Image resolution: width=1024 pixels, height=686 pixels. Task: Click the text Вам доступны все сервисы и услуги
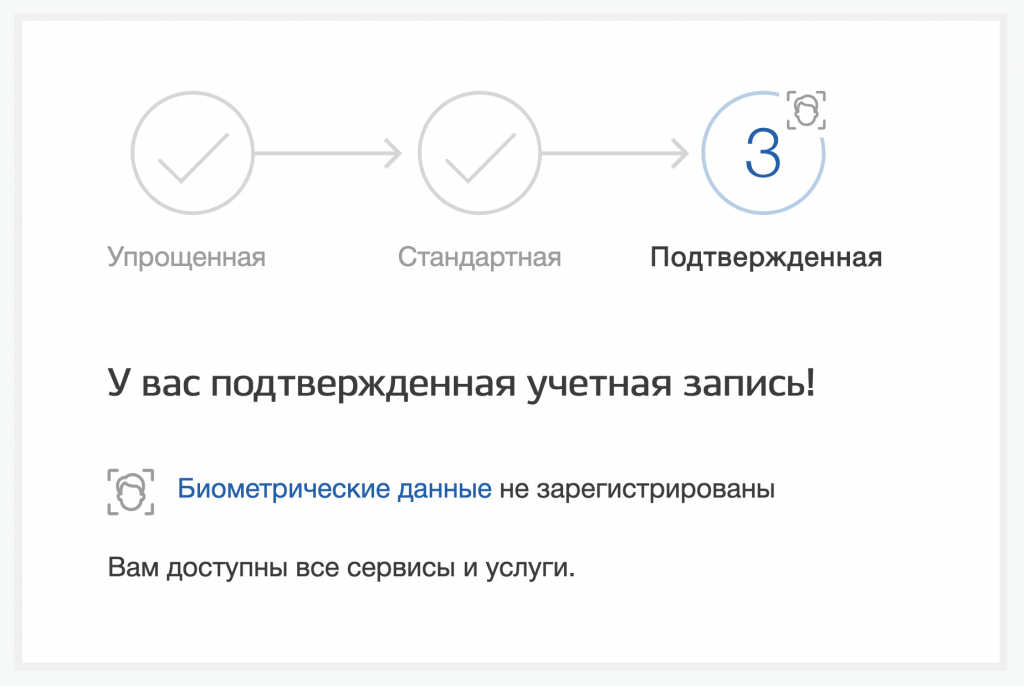pos(342,570)
